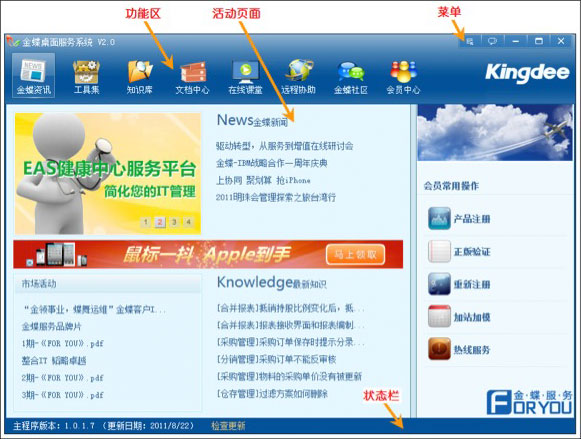Open news link 金蝶-IBM战略合作一周年庆典
Viewport: 581px width, 439px height.
[272, 163]
